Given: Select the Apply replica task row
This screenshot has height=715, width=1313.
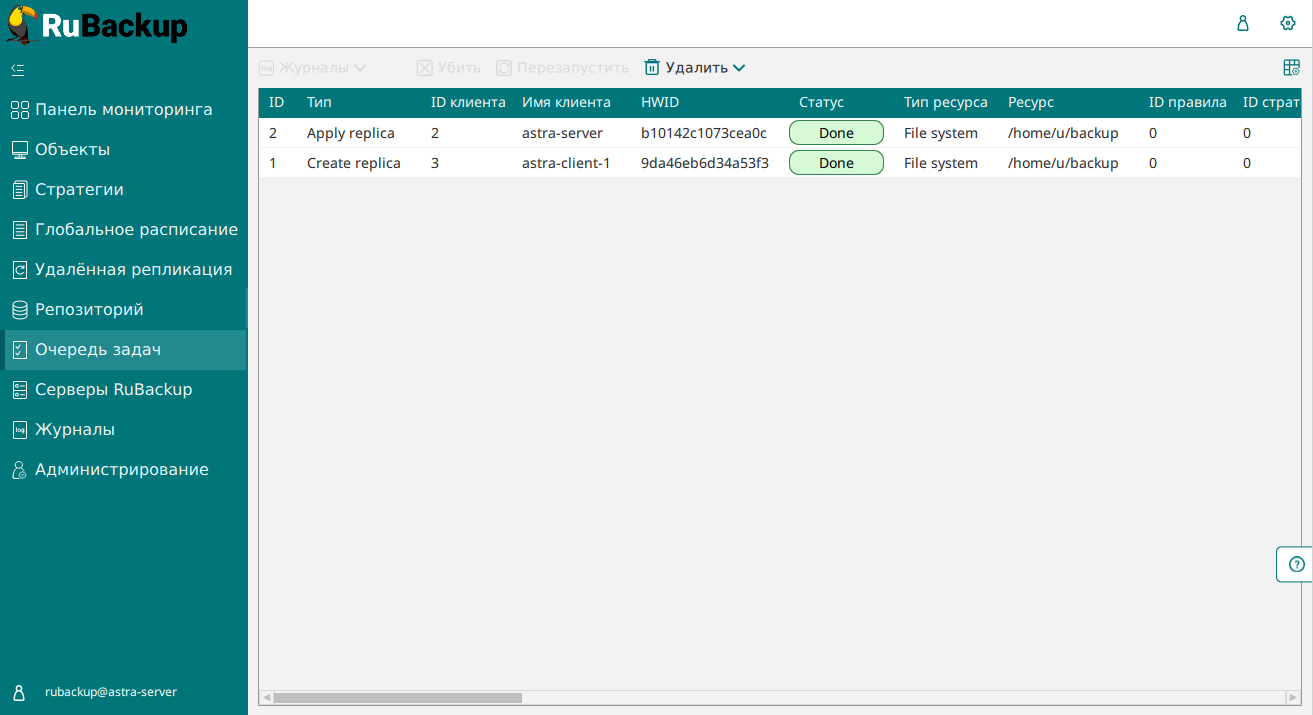Looking at the screenshot, I should (350, 133).
